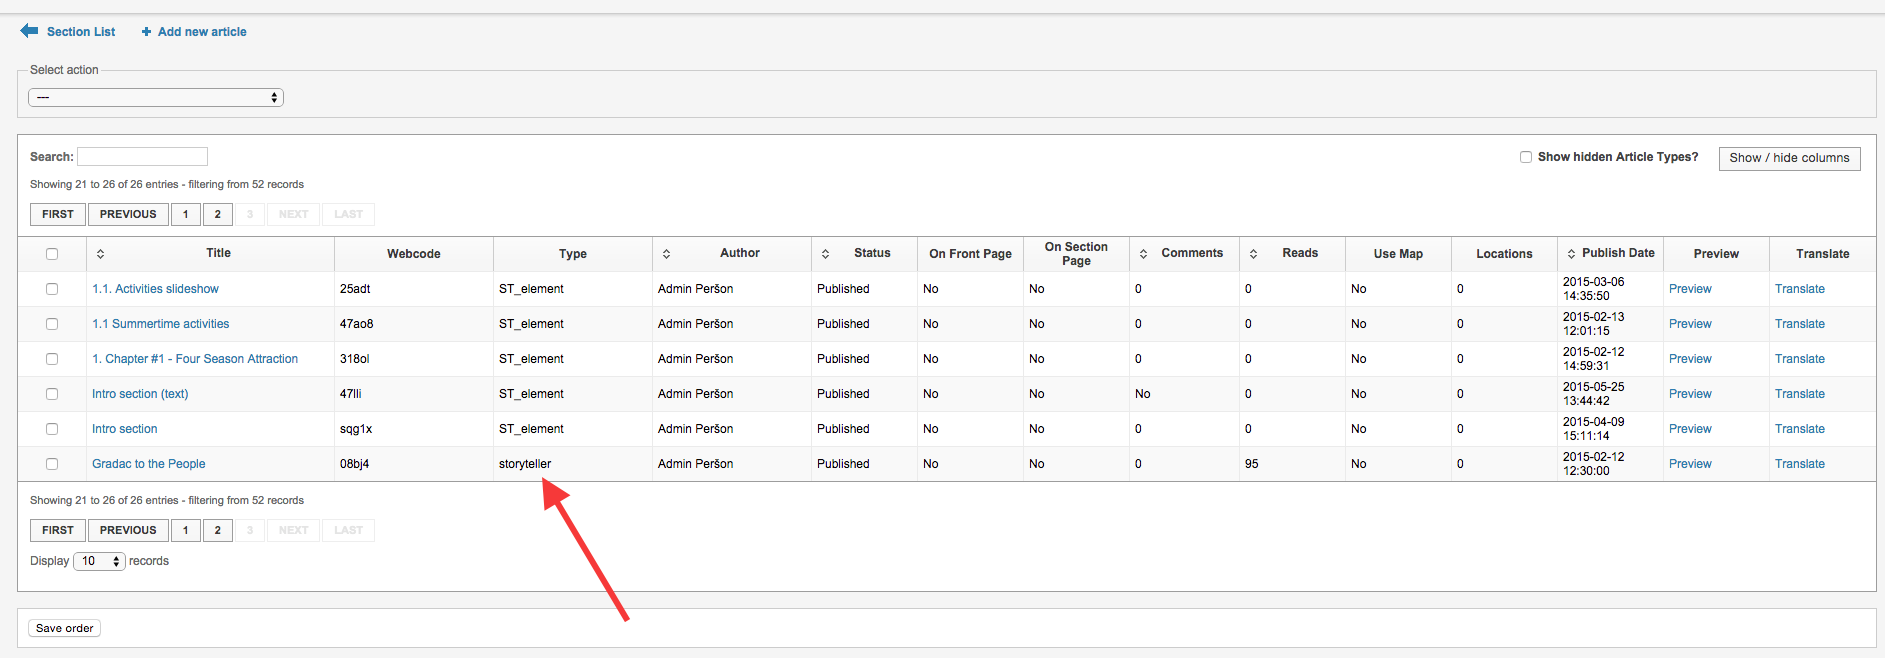
Task: Enable Show hidden Article Types checkbox
Action: [x=1526, y=157]
